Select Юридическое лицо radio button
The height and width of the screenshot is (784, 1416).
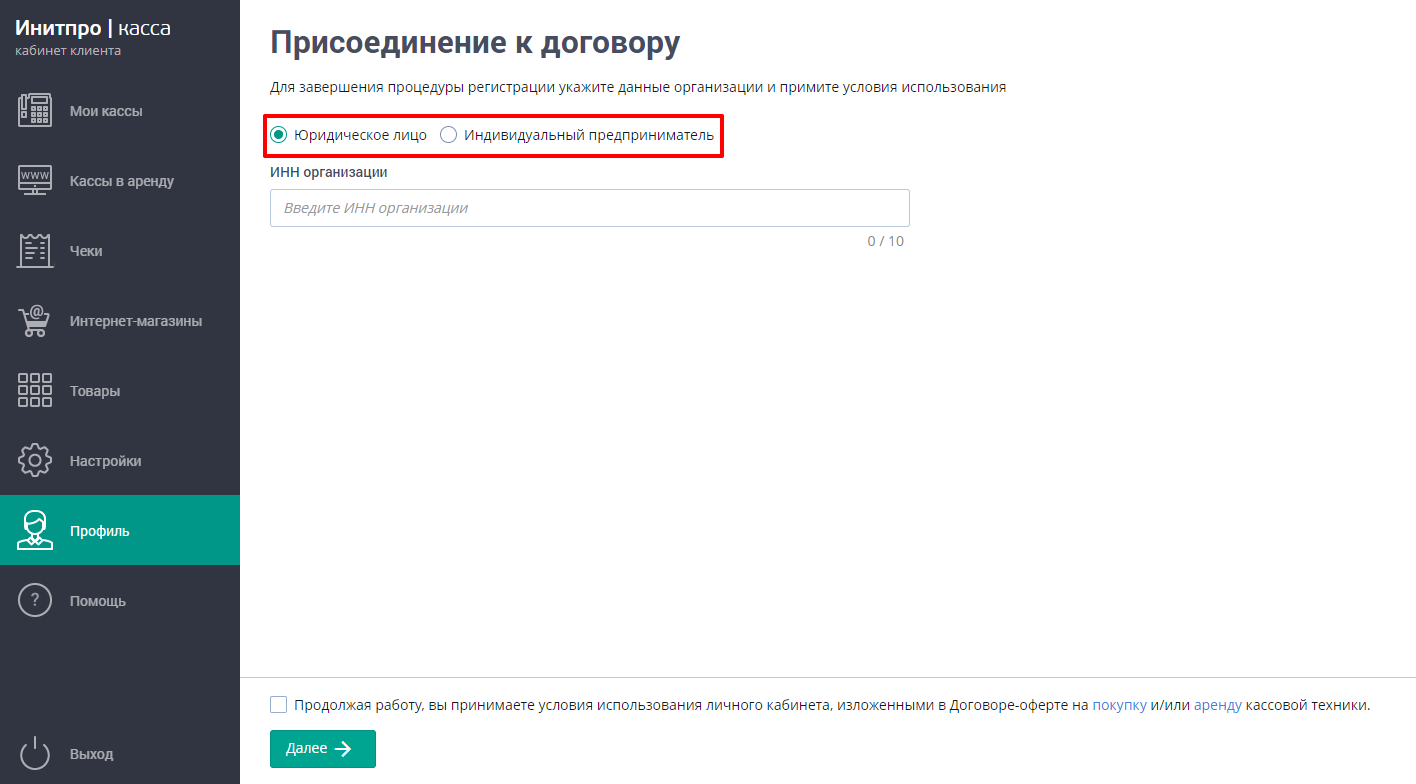coord(279,135)
